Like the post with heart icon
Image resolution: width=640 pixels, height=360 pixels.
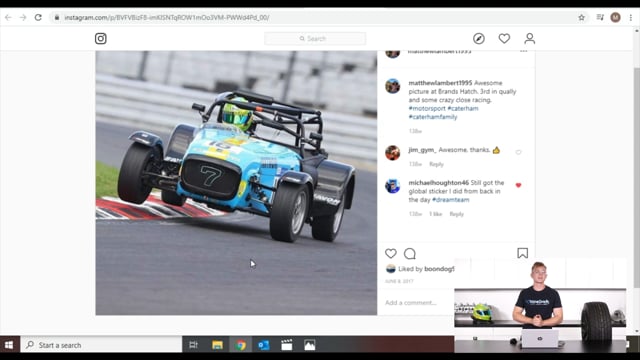pos(391,253)
